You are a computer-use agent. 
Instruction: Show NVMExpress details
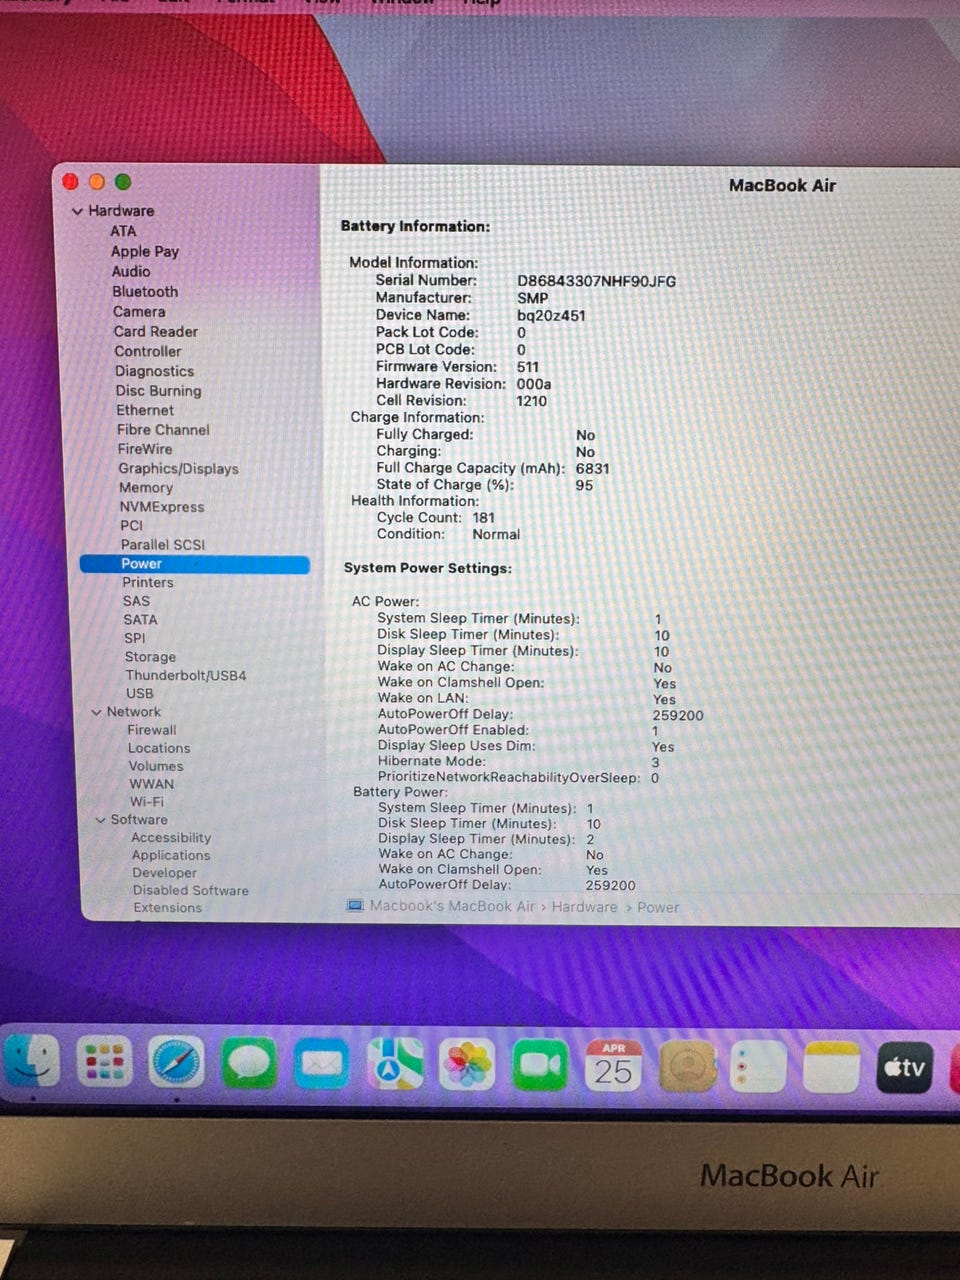(x=162, y=506)
